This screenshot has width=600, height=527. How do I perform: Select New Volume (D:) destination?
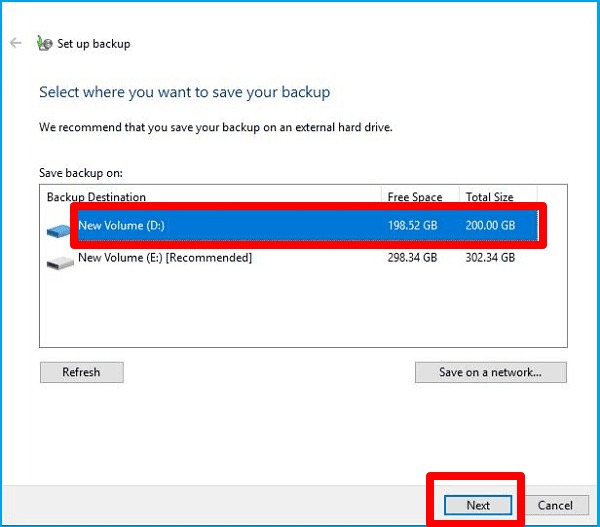tap(308, 225)
